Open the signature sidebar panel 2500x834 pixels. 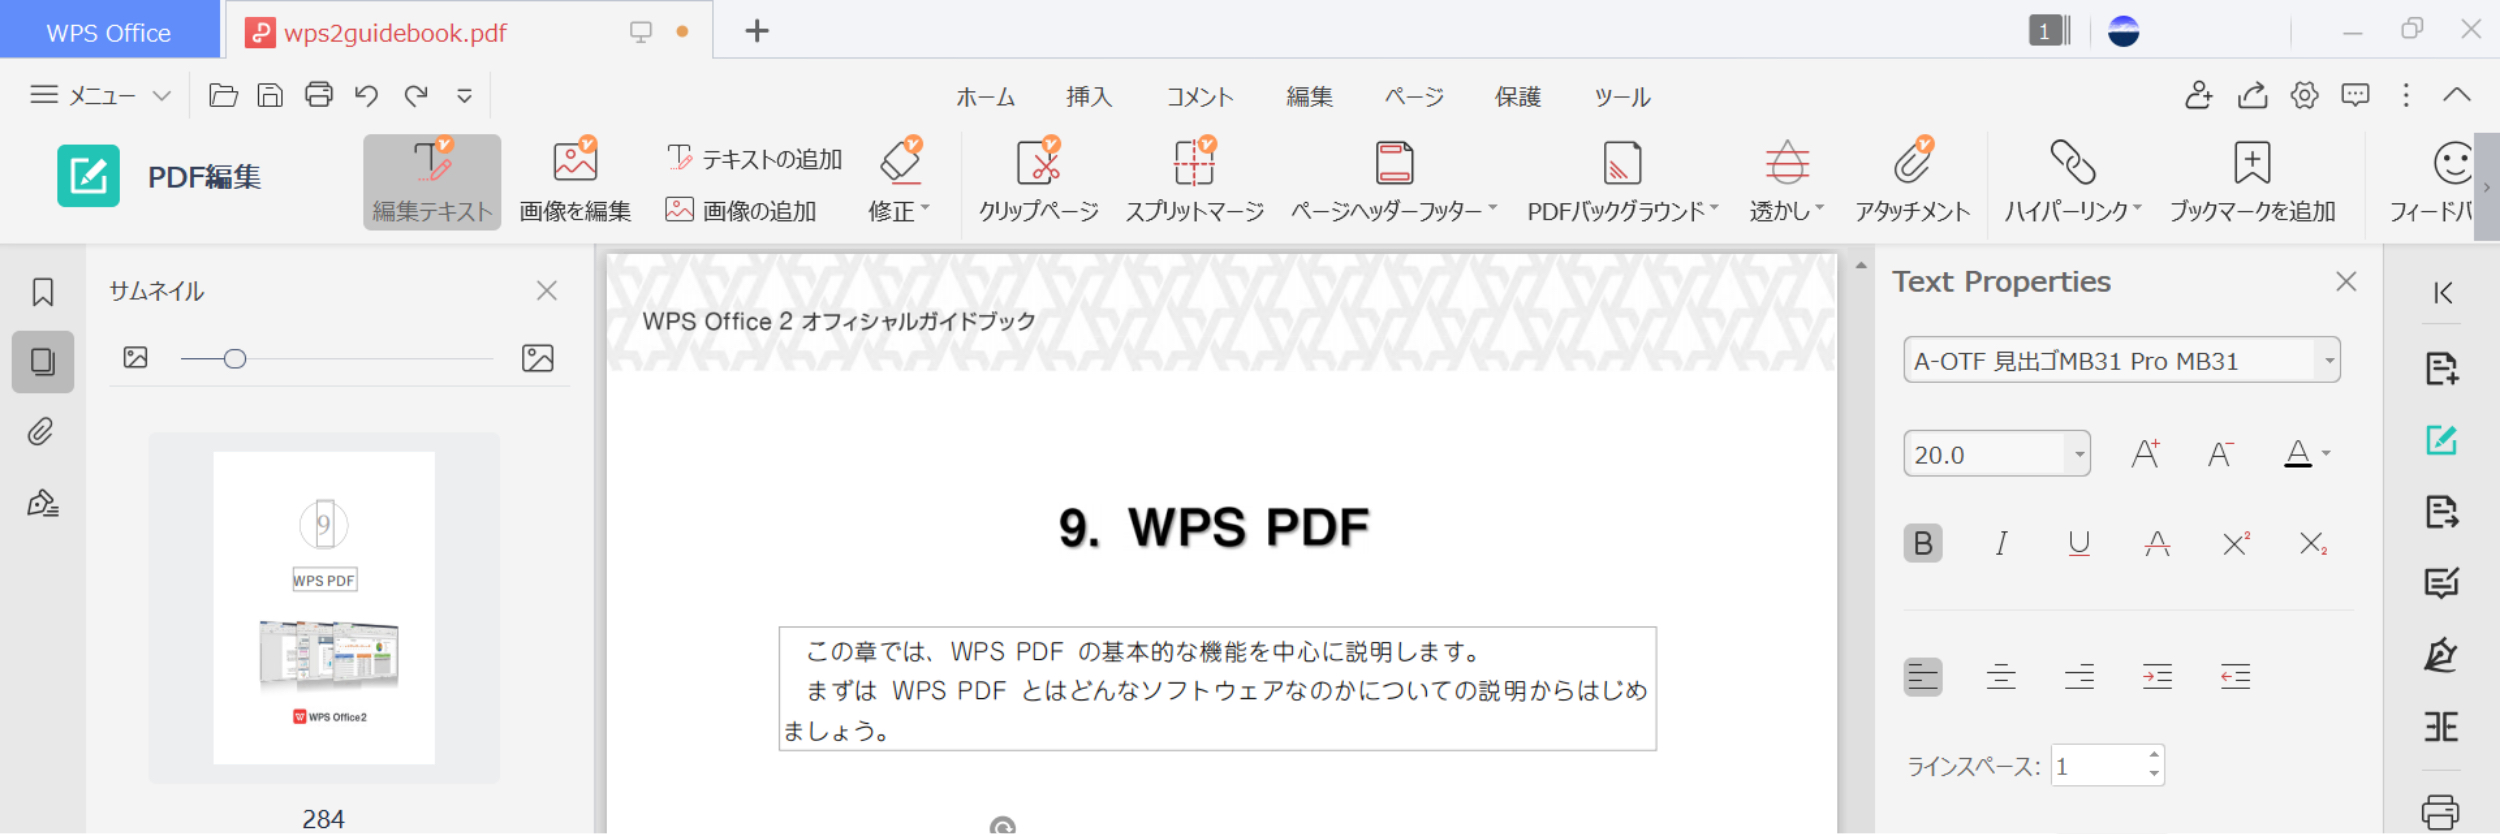click(x=42, y=502)
